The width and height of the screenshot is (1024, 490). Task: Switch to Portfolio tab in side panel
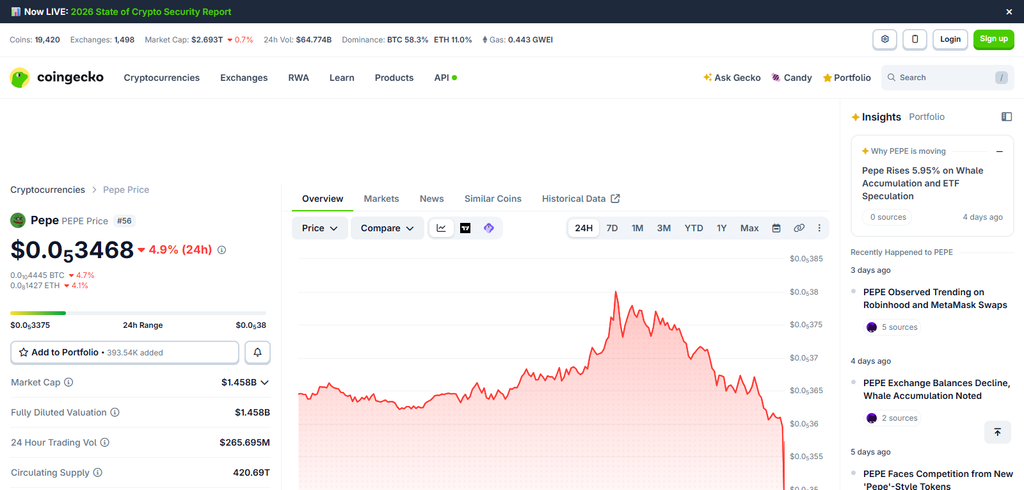(x=927, y=117)
